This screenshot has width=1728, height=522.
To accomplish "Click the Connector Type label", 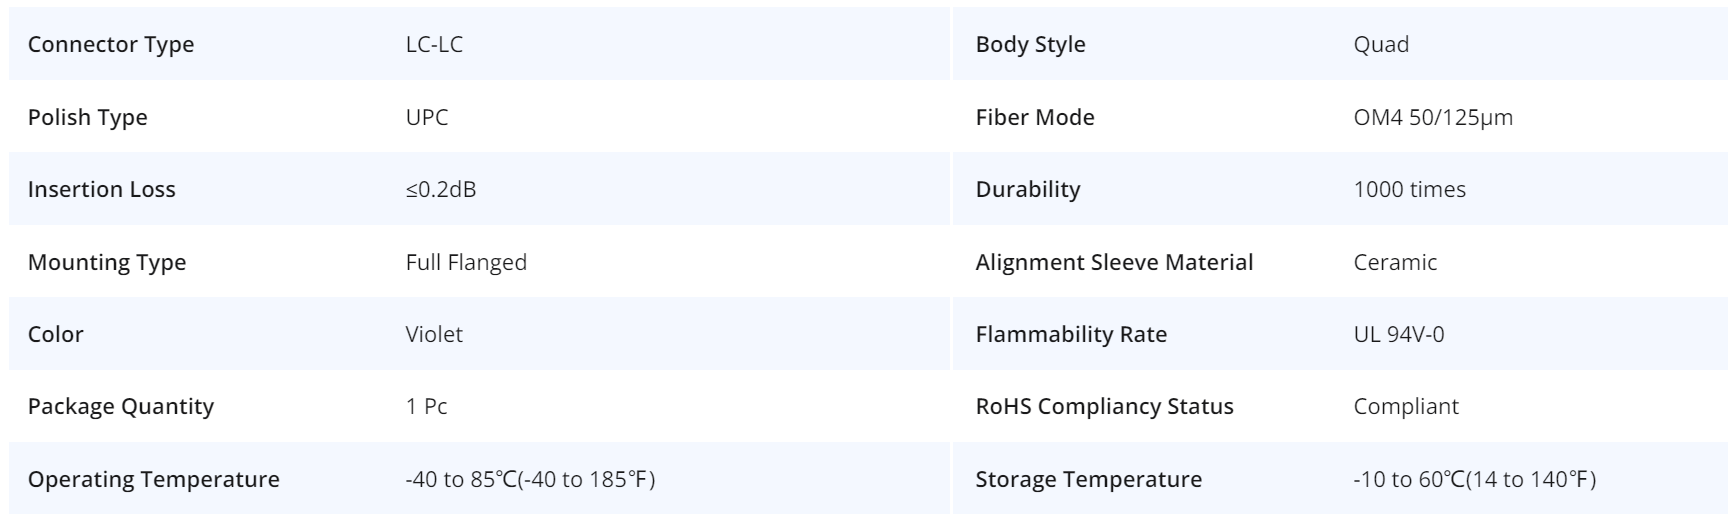I will click(111, 45).
